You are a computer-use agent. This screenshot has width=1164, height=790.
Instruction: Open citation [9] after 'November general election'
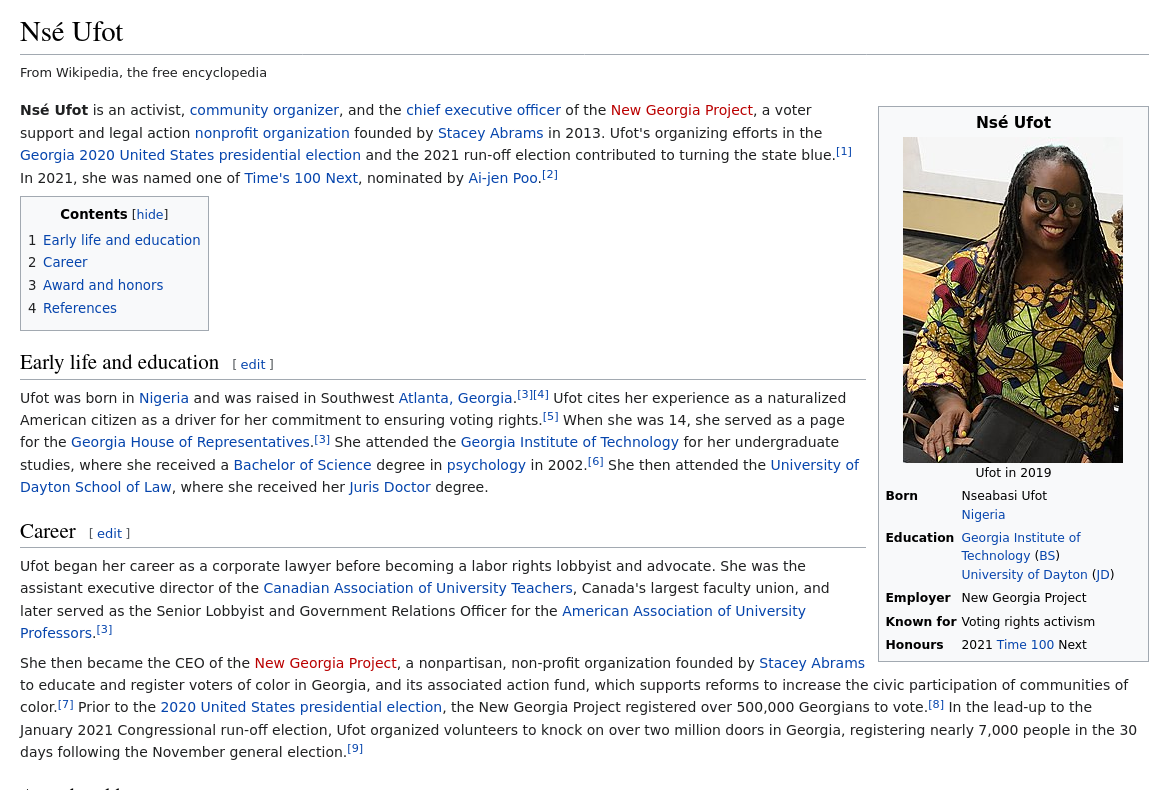click(x=356, y=748)
